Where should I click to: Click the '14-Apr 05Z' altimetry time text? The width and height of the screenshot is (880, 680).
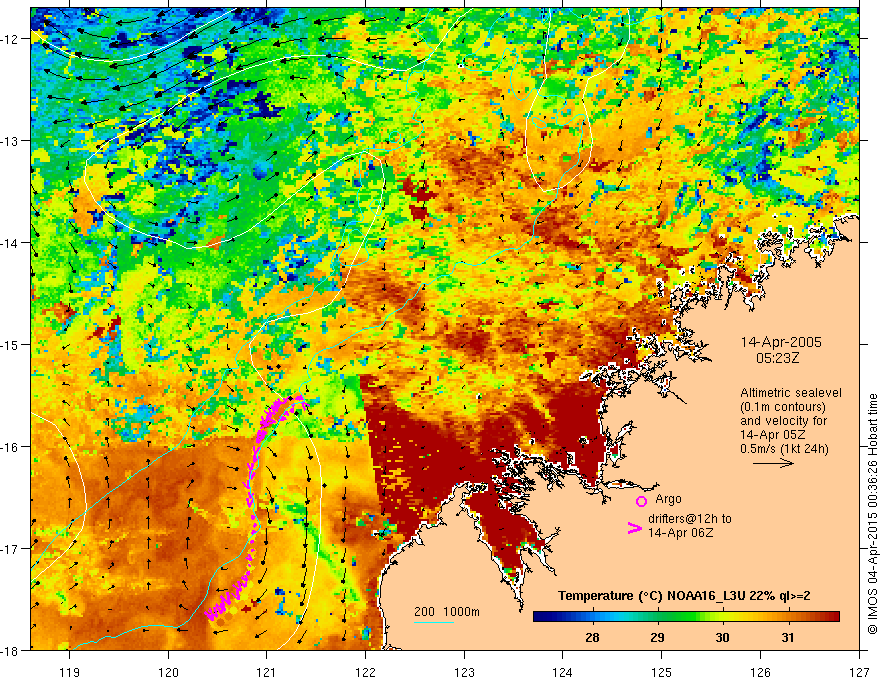[x=773, y=435]
